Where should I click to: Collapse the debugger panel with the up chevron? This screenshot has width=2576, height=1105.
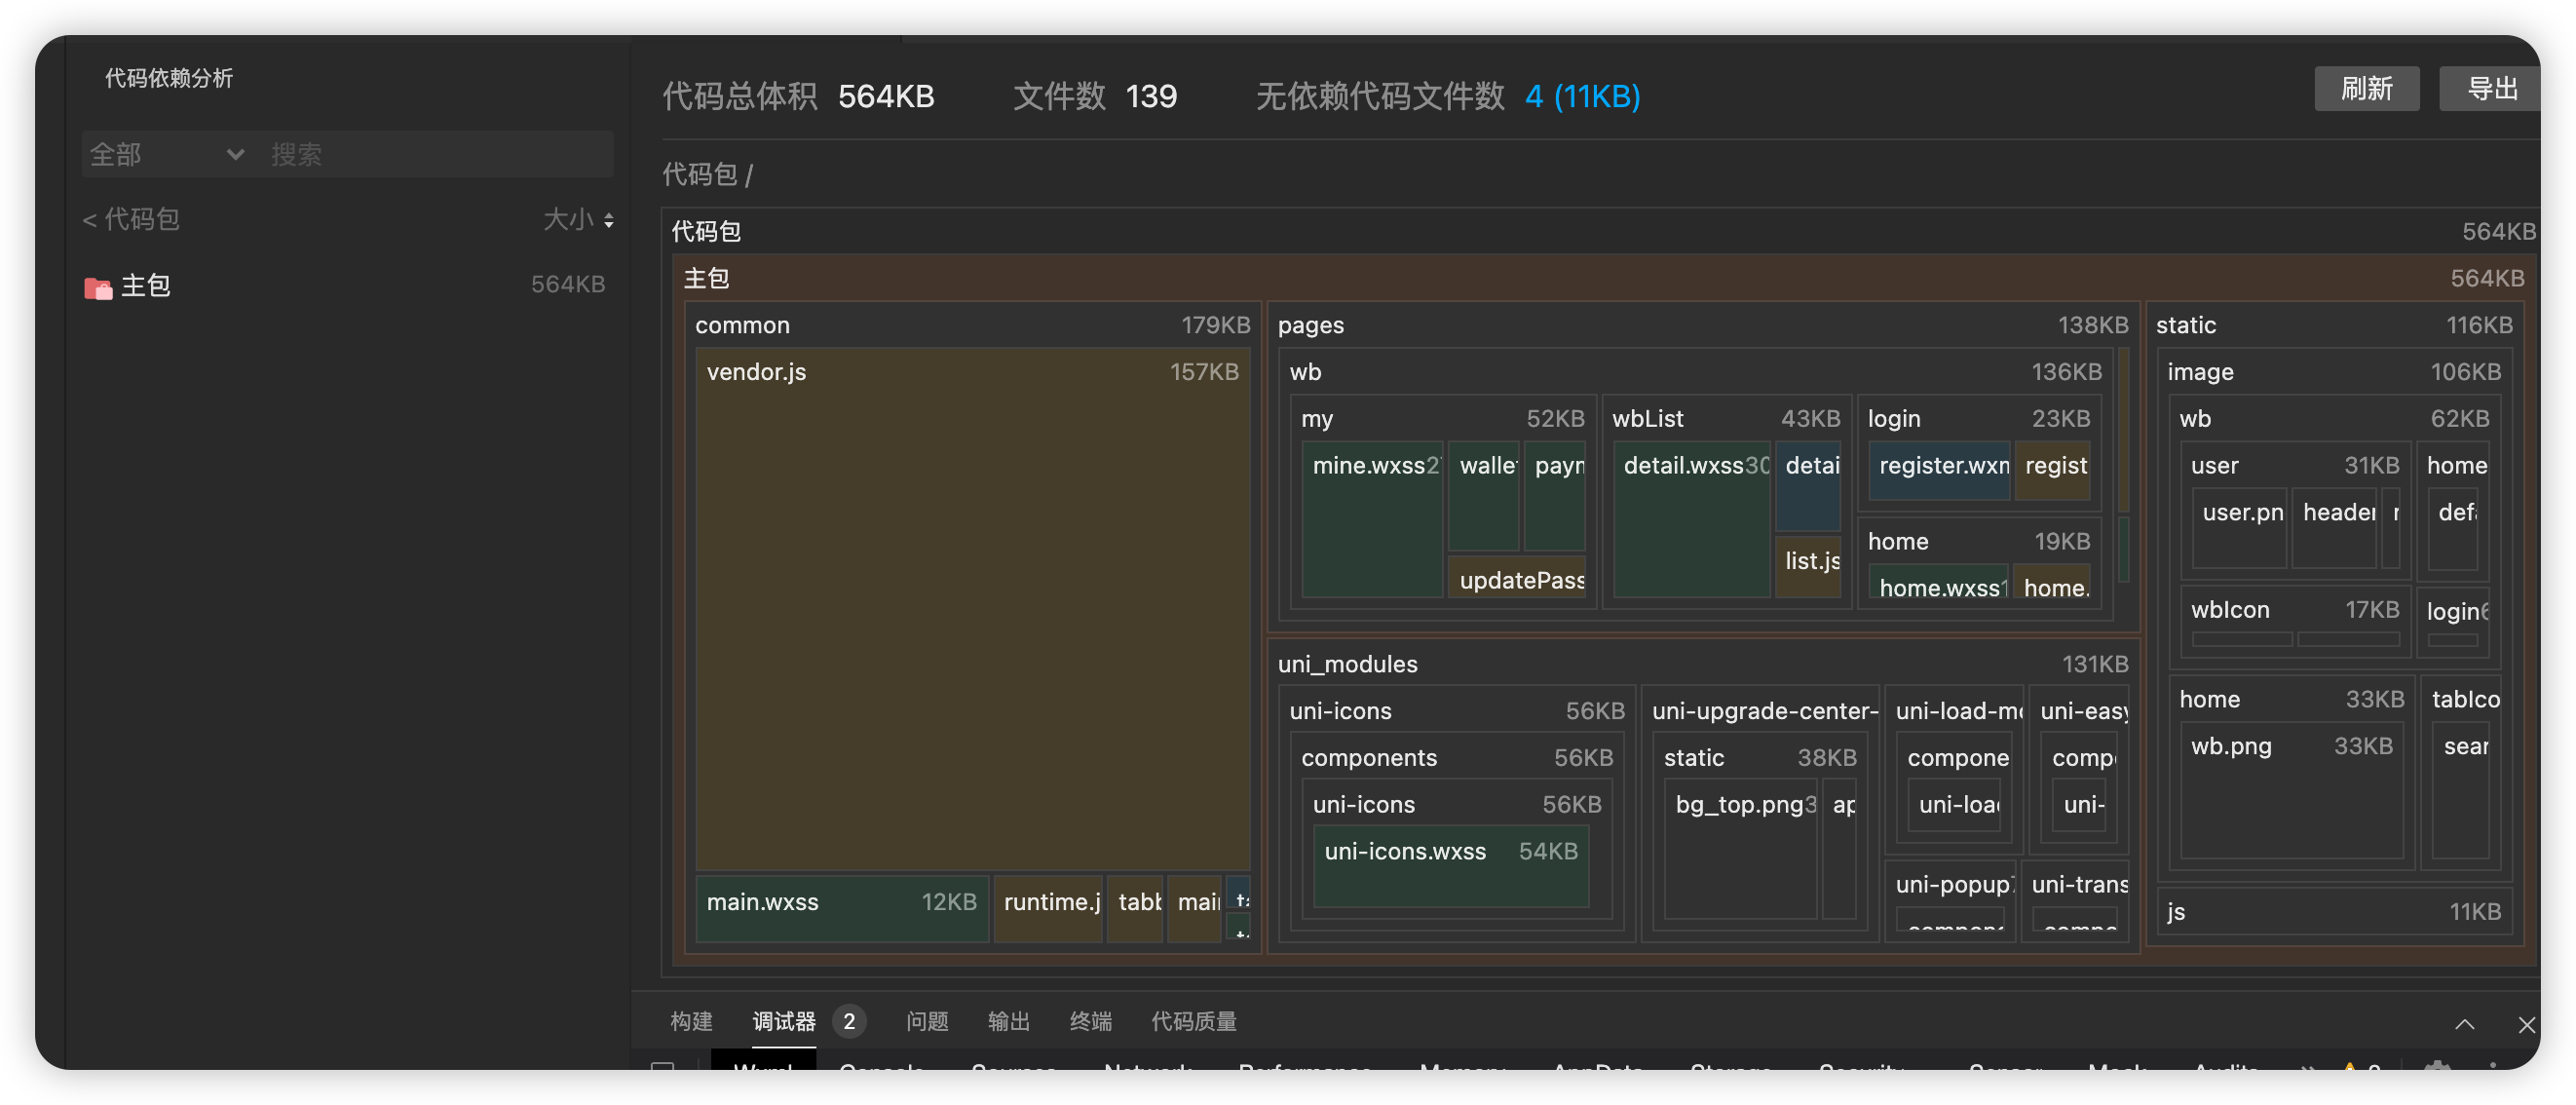2464,1024
